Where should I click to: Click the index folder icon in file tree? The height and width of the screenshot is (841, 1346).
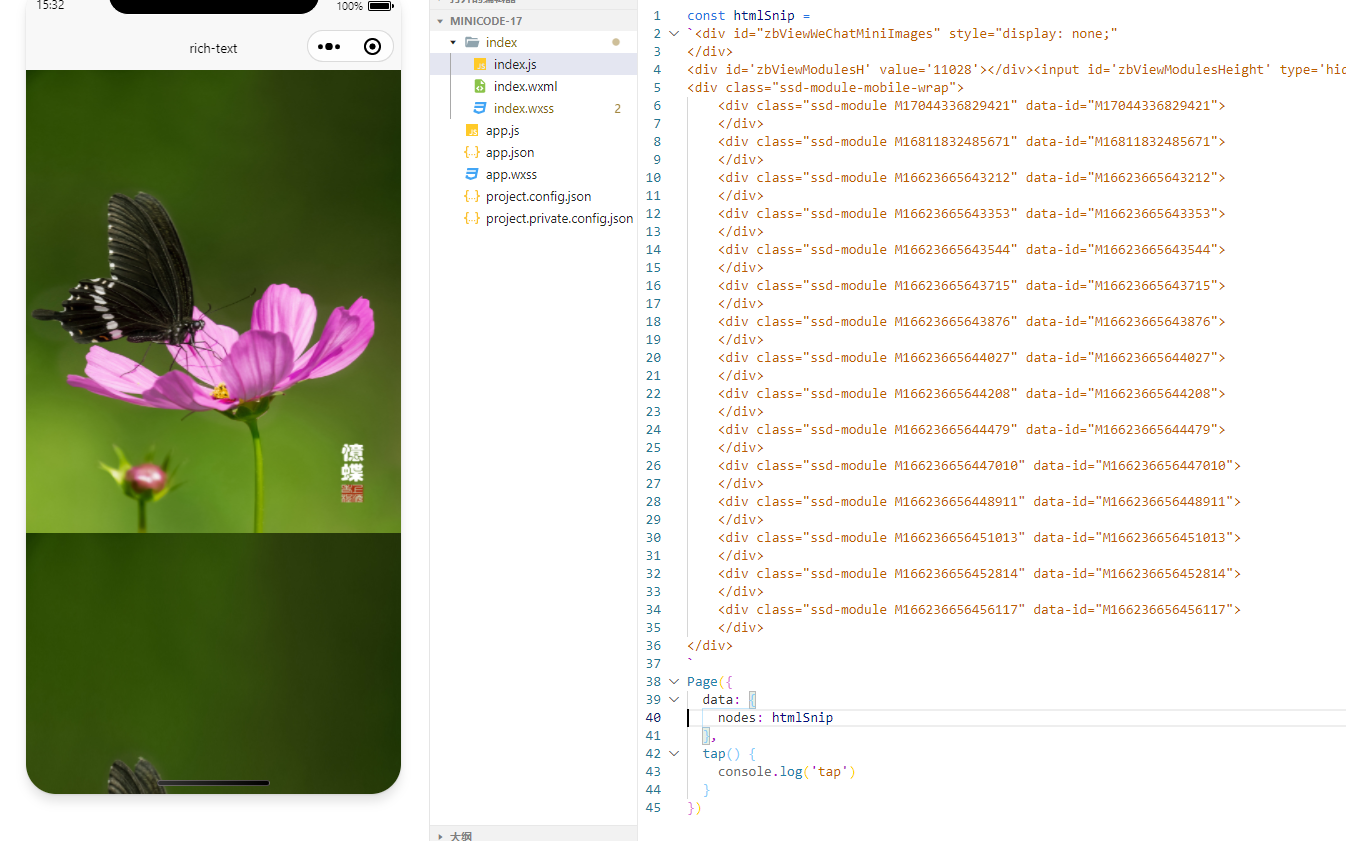[472, 42]
